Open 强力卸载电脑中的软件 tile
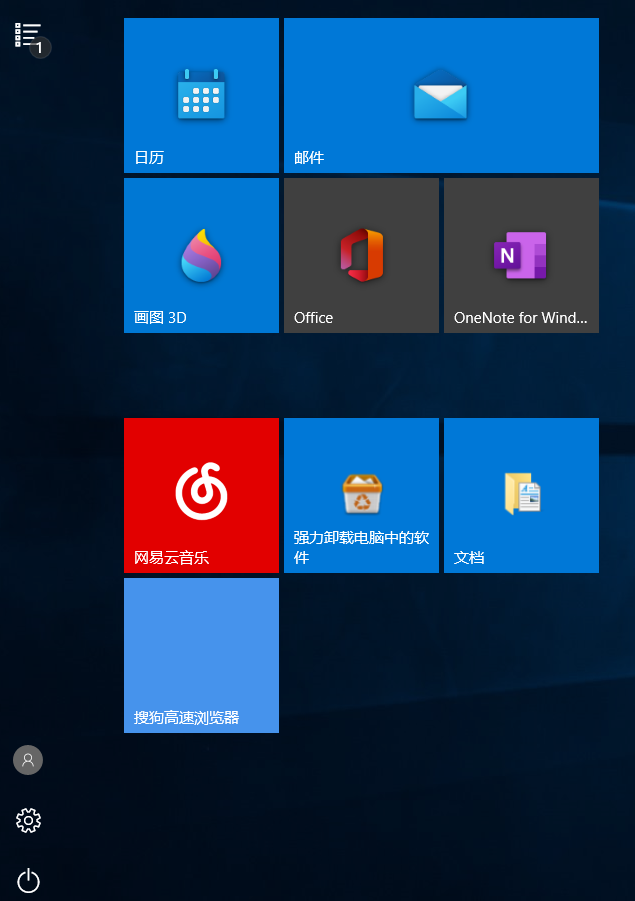 tap(361, 495)
